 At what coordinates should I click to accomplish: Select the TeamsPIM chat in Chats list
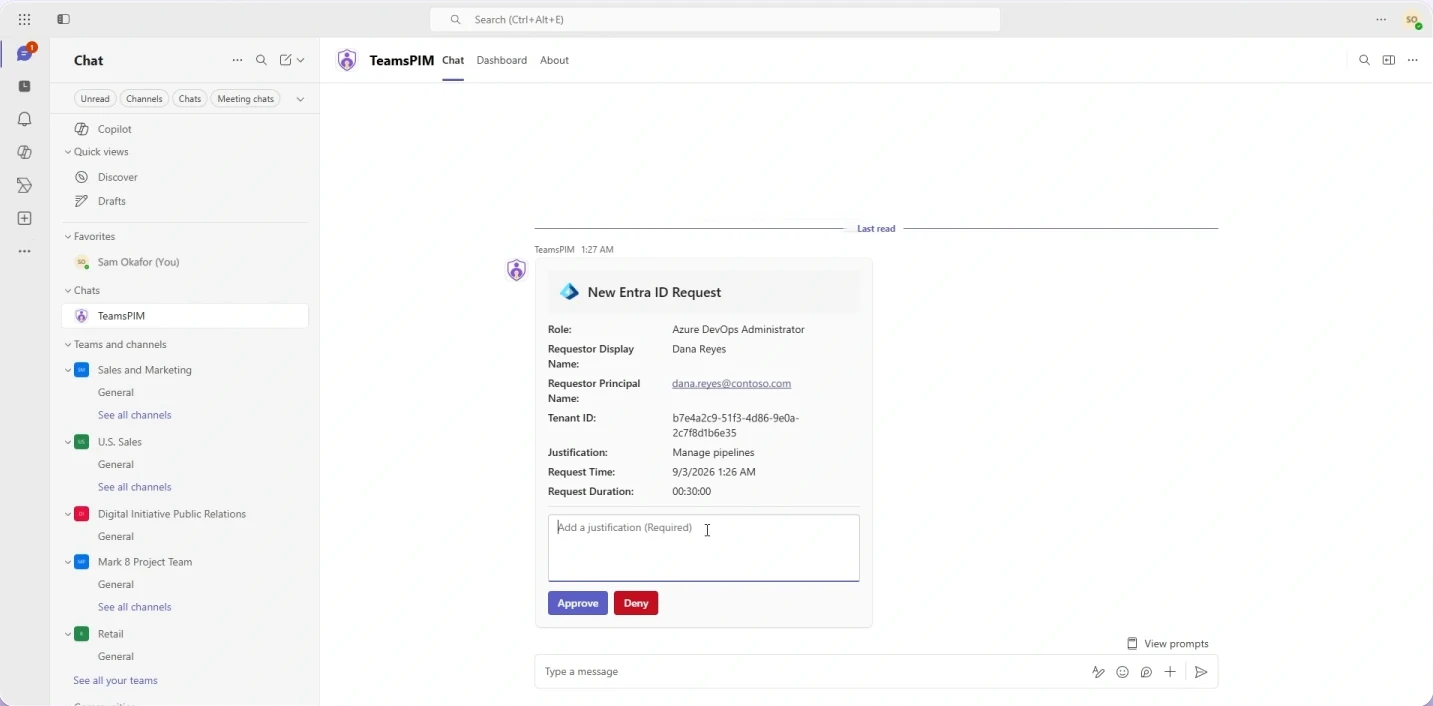click(185, 316)
